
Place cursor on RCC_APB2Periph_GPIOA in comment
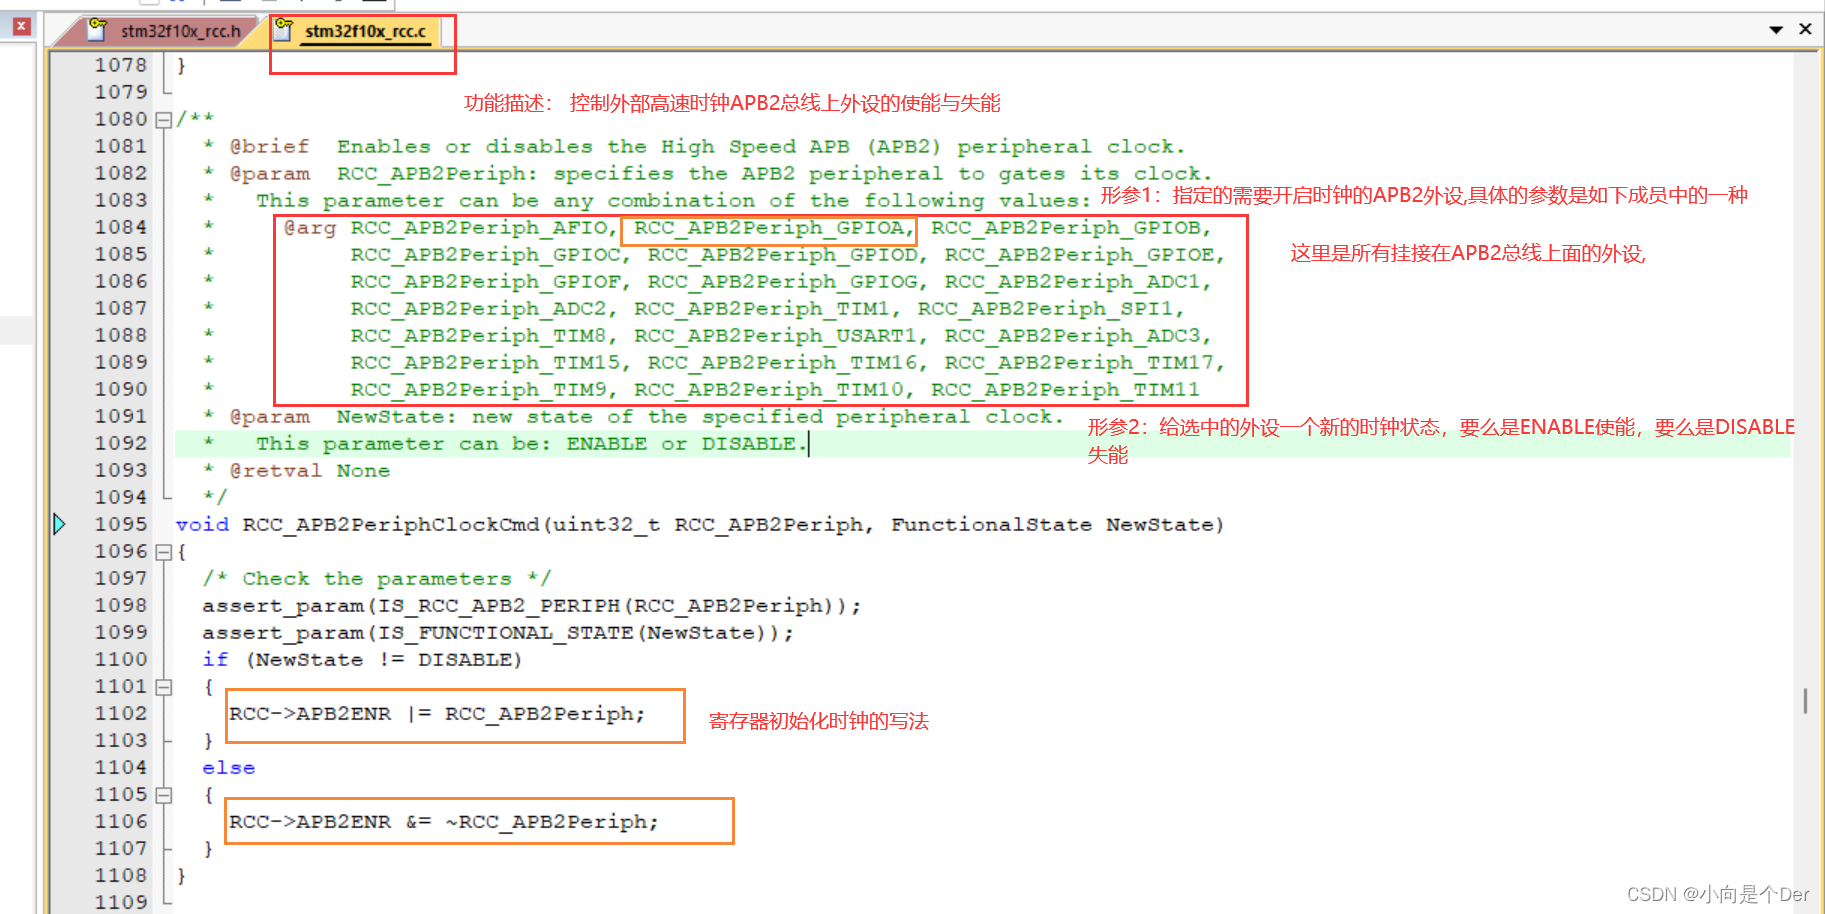(768, 228)
